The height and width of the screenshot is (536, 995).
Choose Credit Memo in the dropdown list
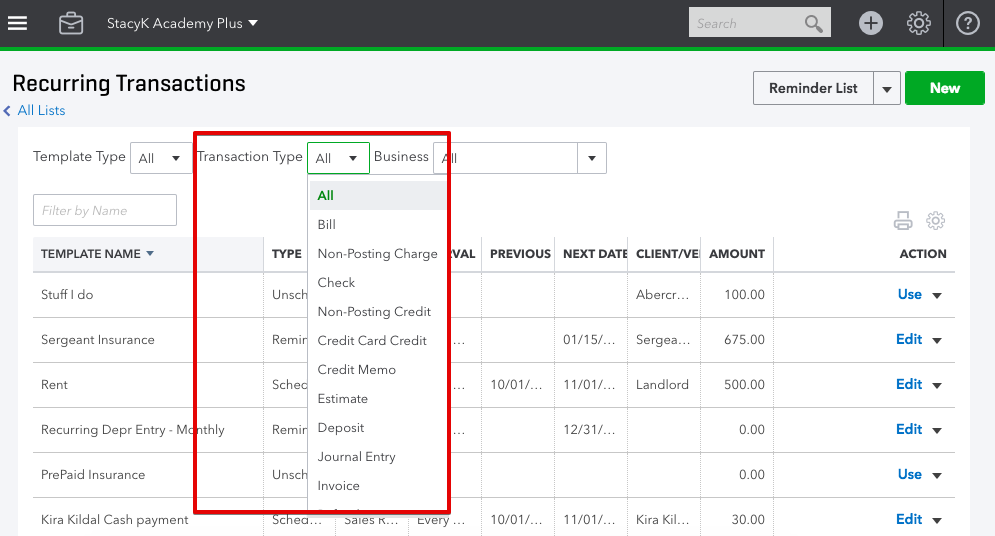356,370
